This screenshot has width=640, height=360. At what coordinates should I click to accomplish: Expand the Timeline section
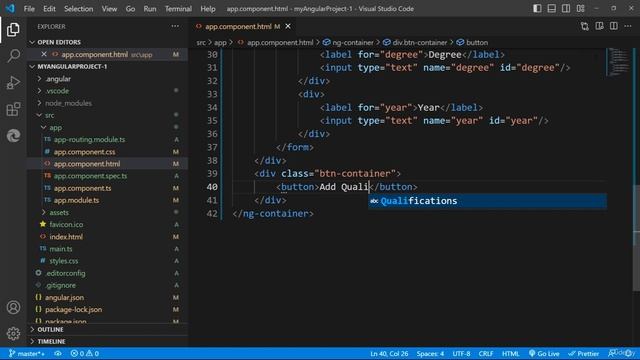(x=108, y=341)
